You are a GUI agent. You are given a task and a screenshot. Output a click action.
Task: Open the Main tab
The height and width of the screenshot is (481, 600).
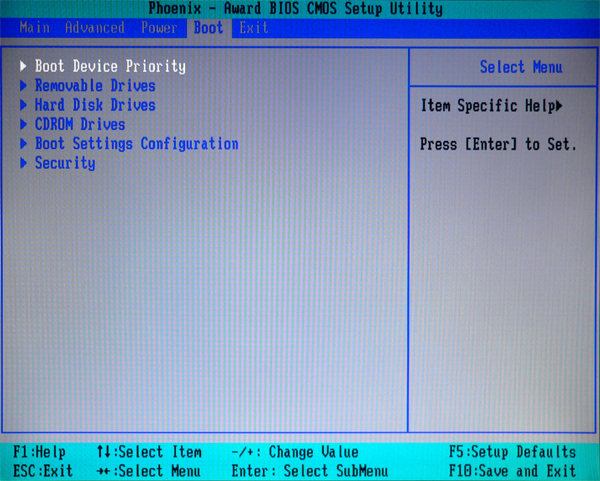[x=34, y=28]
